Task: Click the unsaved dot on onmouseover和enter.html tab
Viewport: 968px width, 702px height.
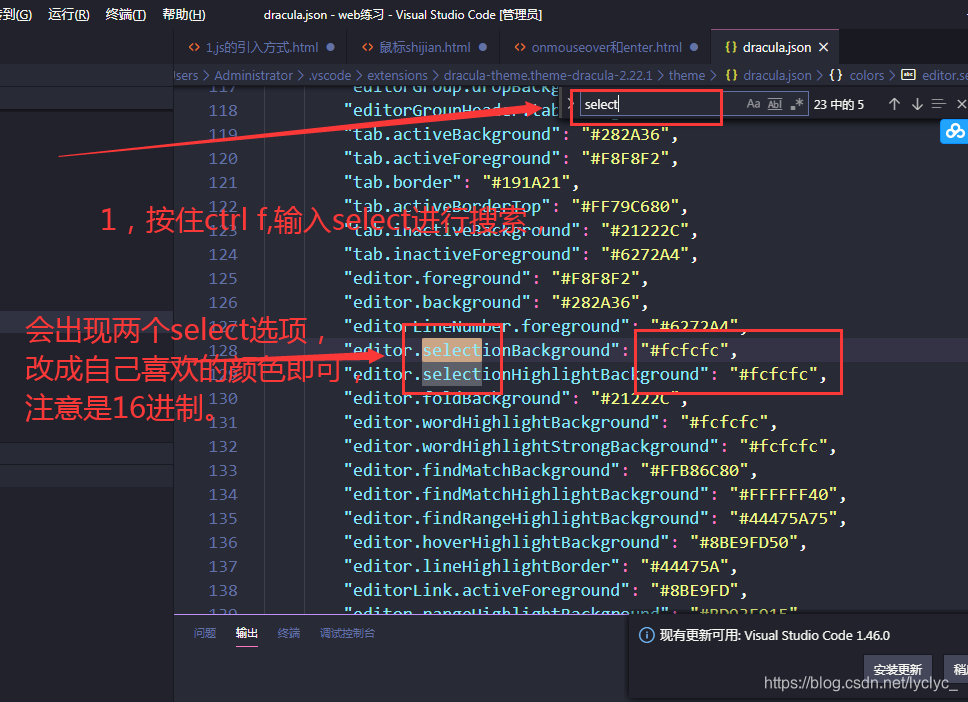Action: [x=694, y=47]
